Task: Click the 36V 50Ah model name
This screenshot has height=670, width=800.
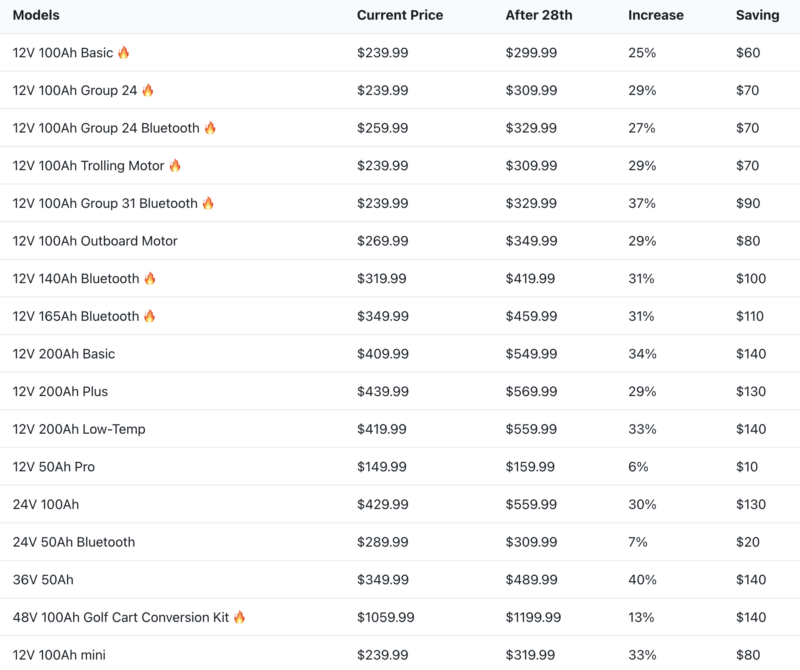Action: click(x=43, y=580)
